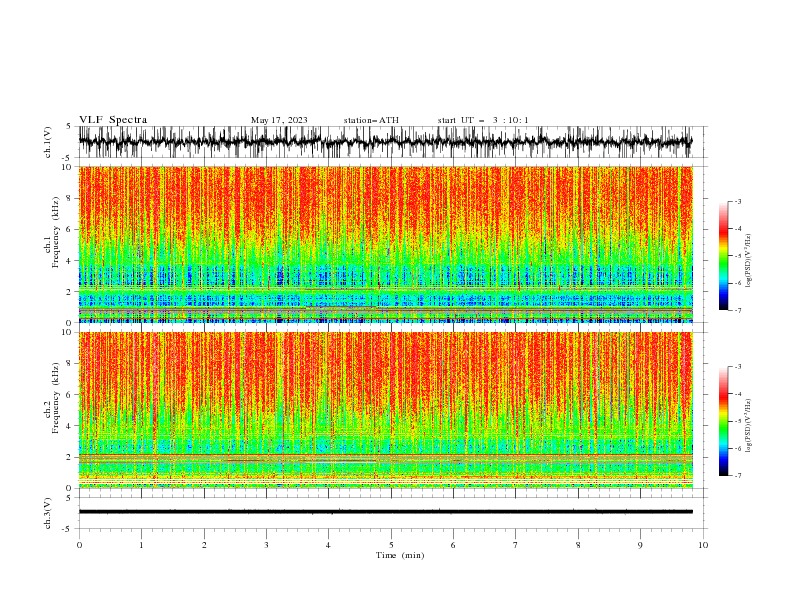Click the "VLF Spectra" plot title

[113, 120]
